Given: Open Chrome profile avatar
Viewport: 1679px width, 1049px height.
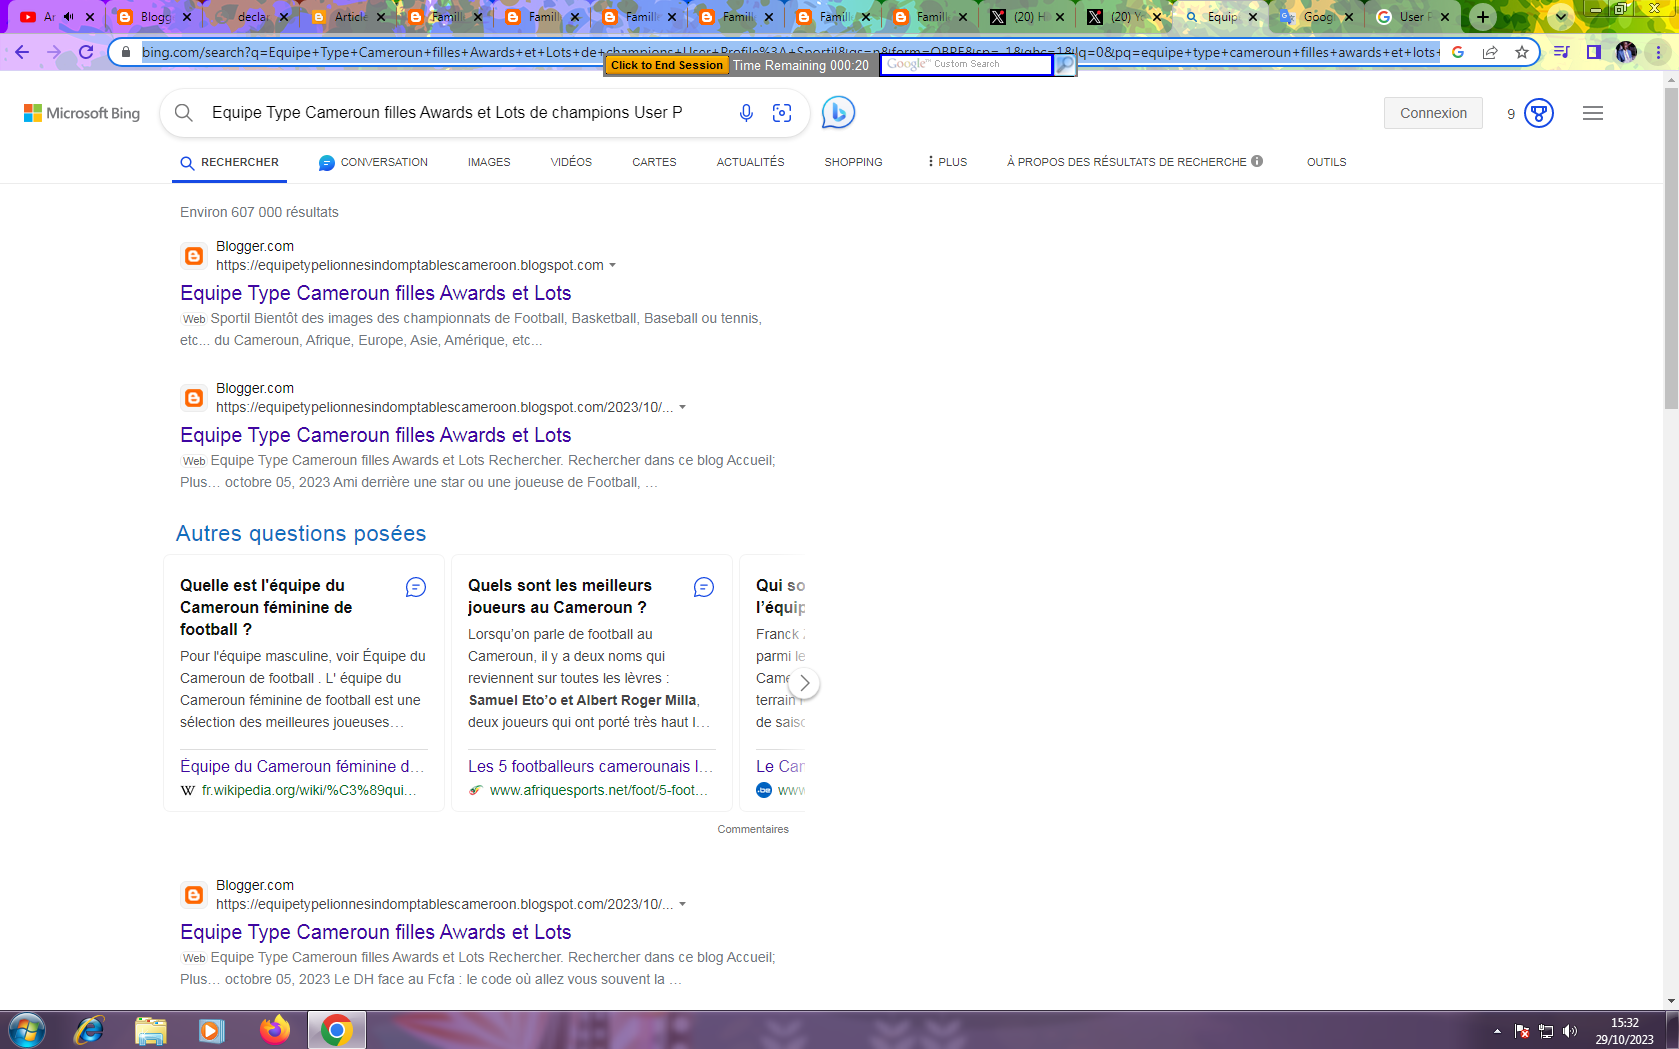Looking at the screenshot, I should (1626, 52).
